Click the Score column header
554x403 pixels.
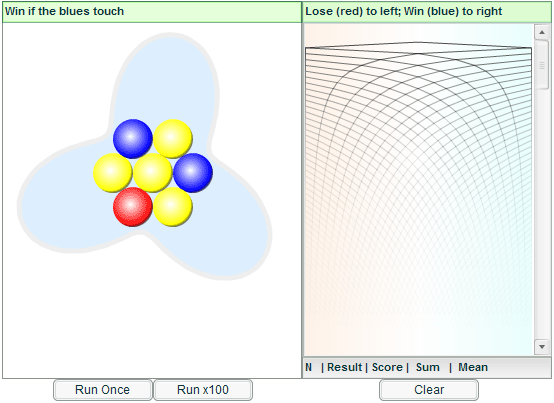coord(387,367)
